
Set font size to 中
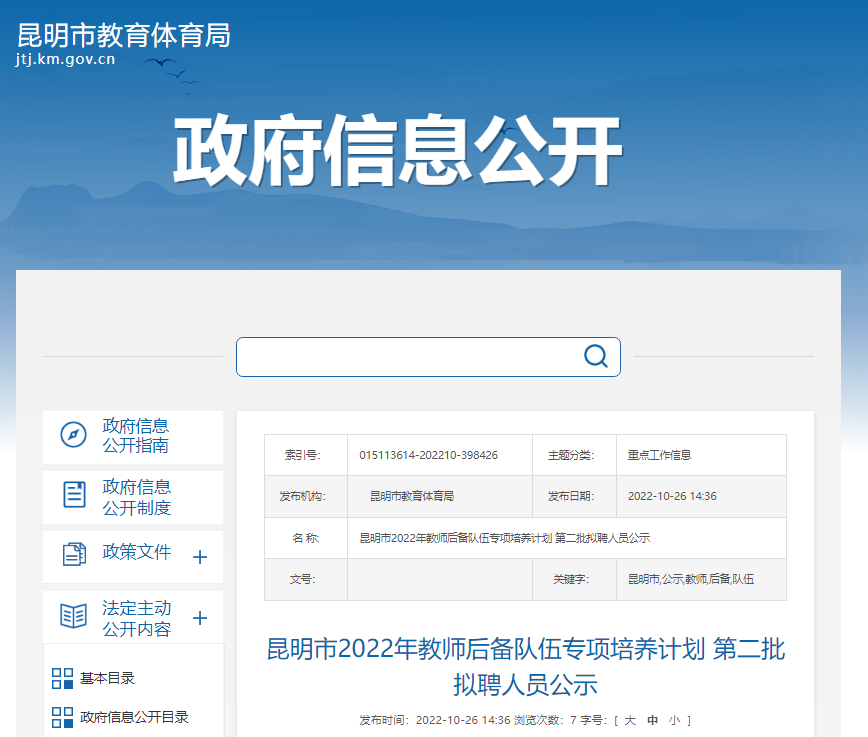(652, 720)
